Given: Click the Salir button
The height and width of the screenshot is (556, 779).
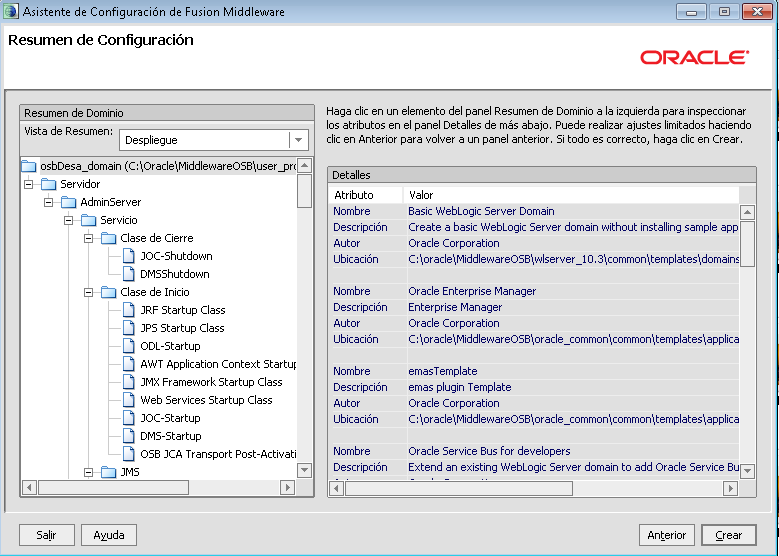Looking at the screenshot, I should [x=47, y=535].
